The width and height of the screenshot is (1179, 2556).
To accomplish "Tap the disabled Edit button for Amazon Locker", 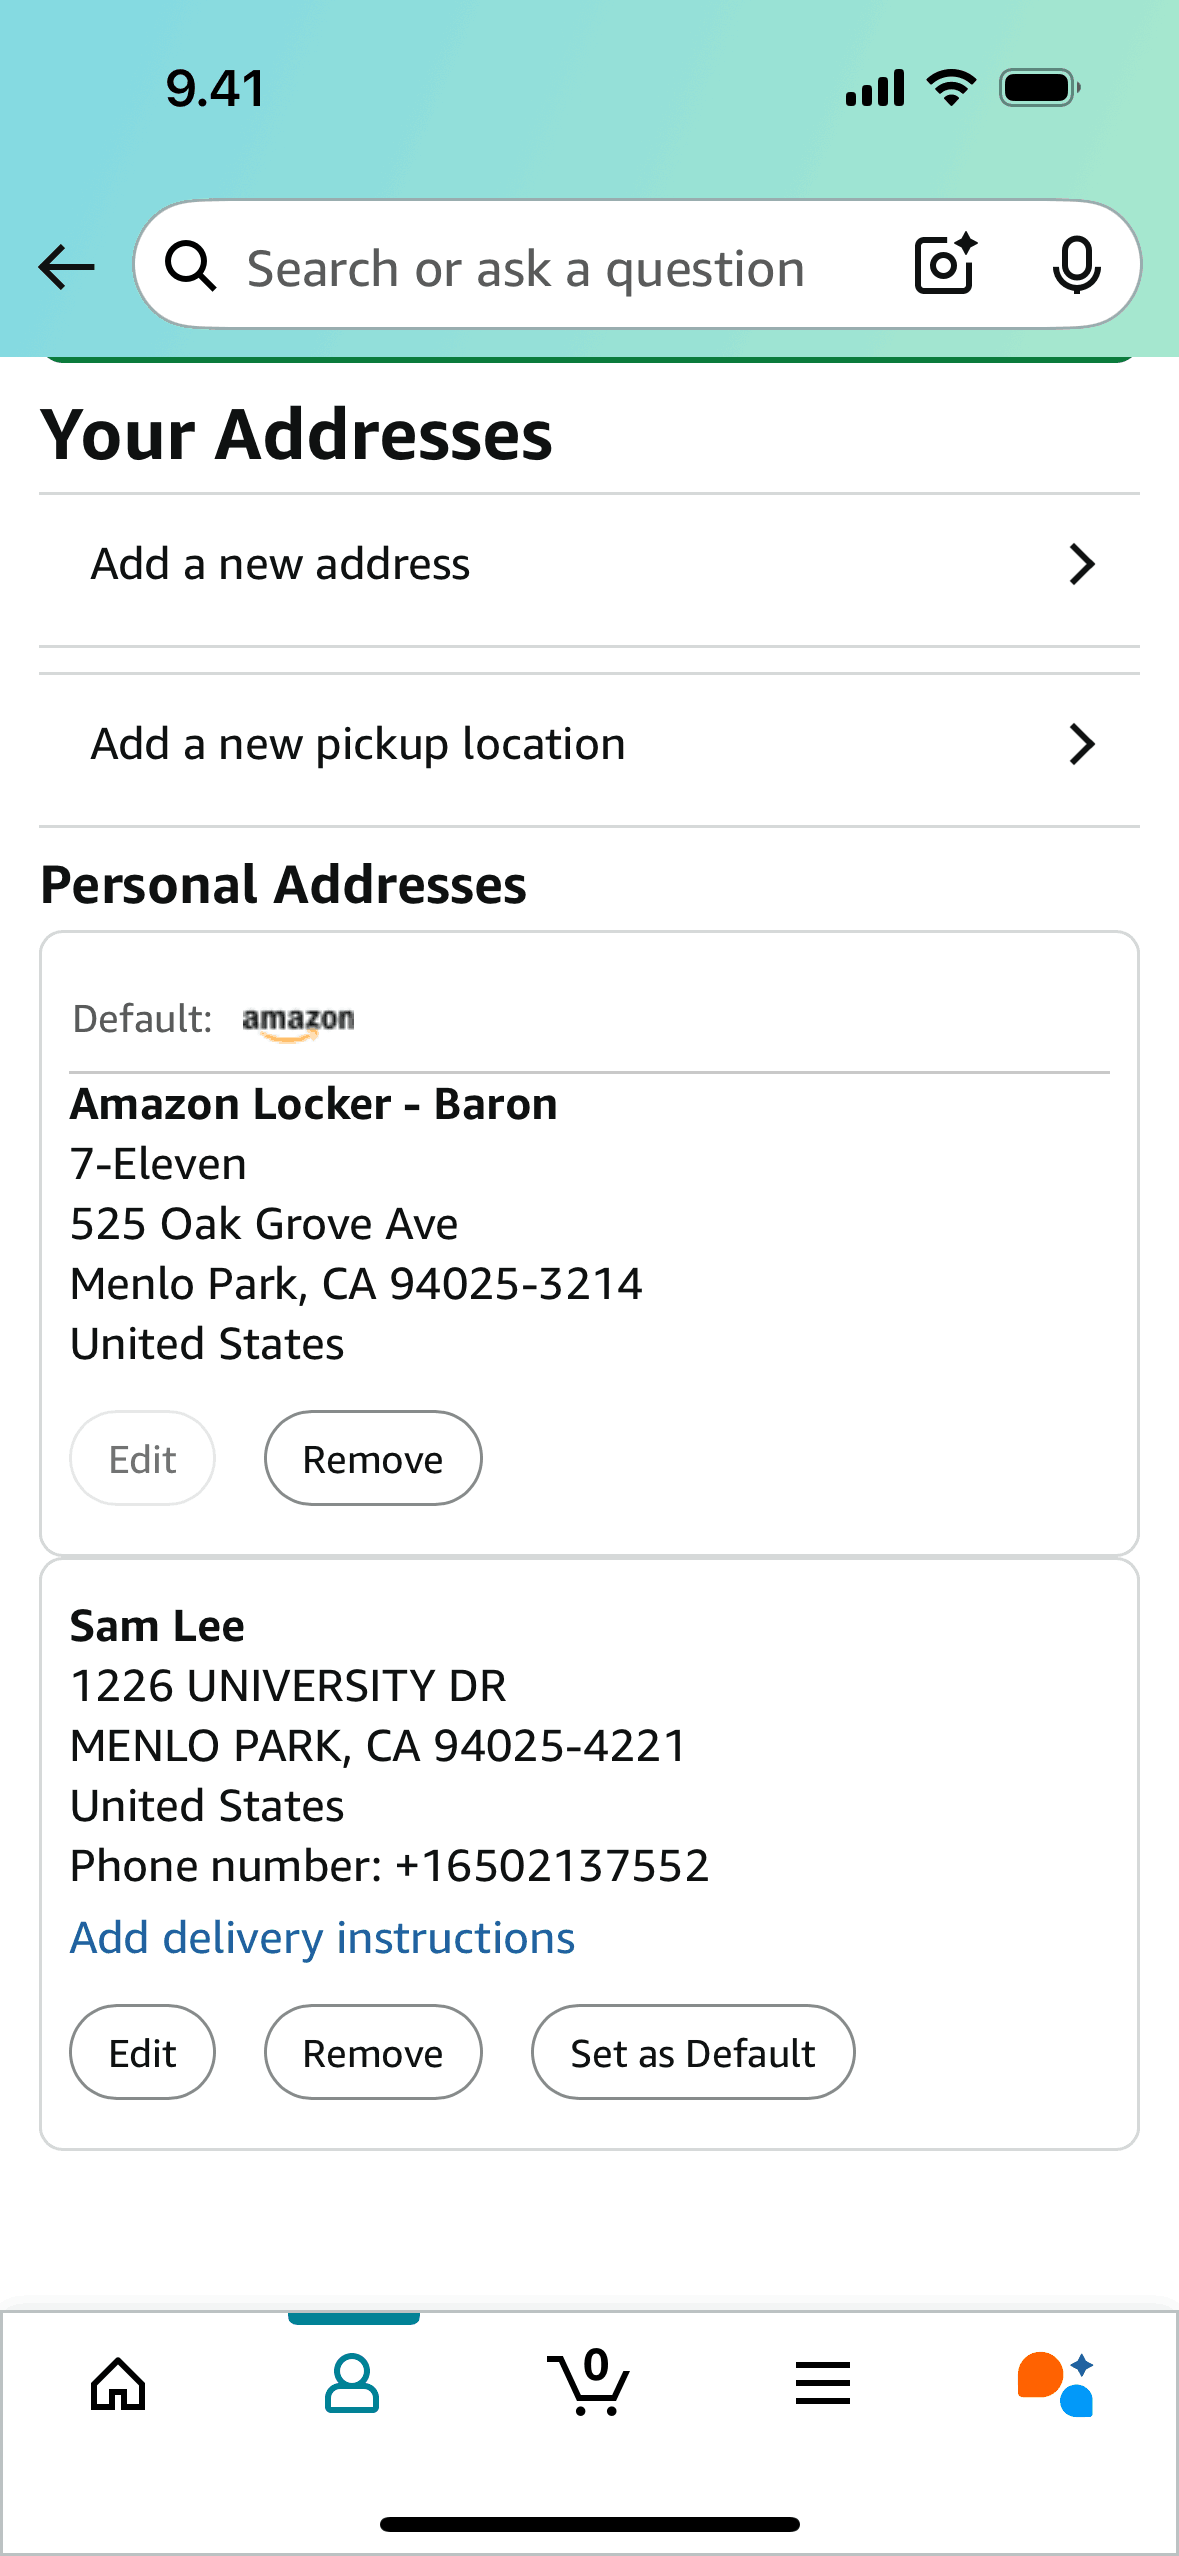I will pyautogui.click(x=142, y=1459).
